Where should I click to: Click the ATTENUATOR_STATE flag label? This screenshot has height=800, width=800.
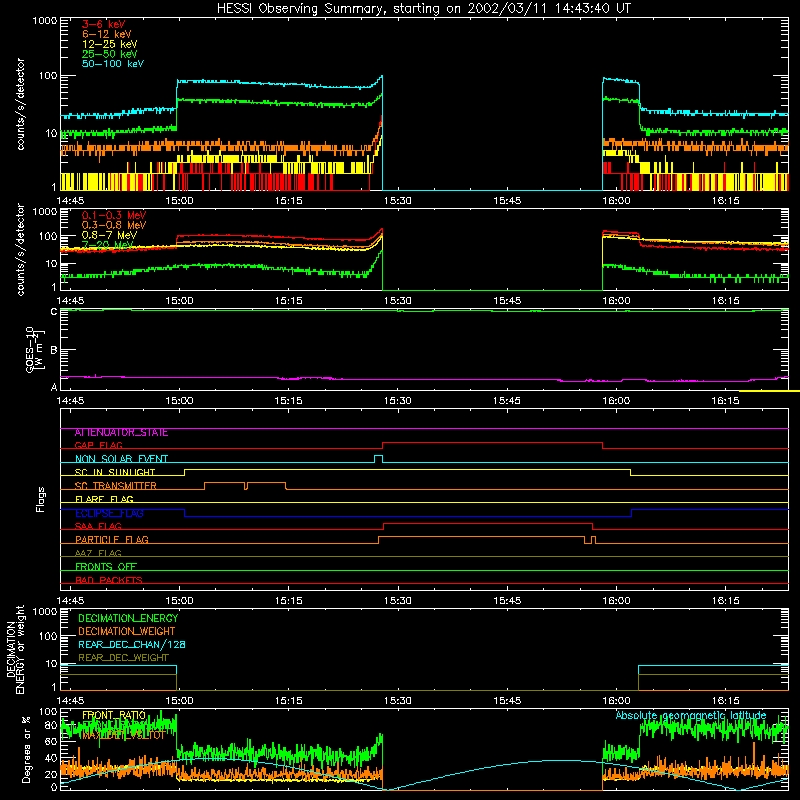[121, 432]
